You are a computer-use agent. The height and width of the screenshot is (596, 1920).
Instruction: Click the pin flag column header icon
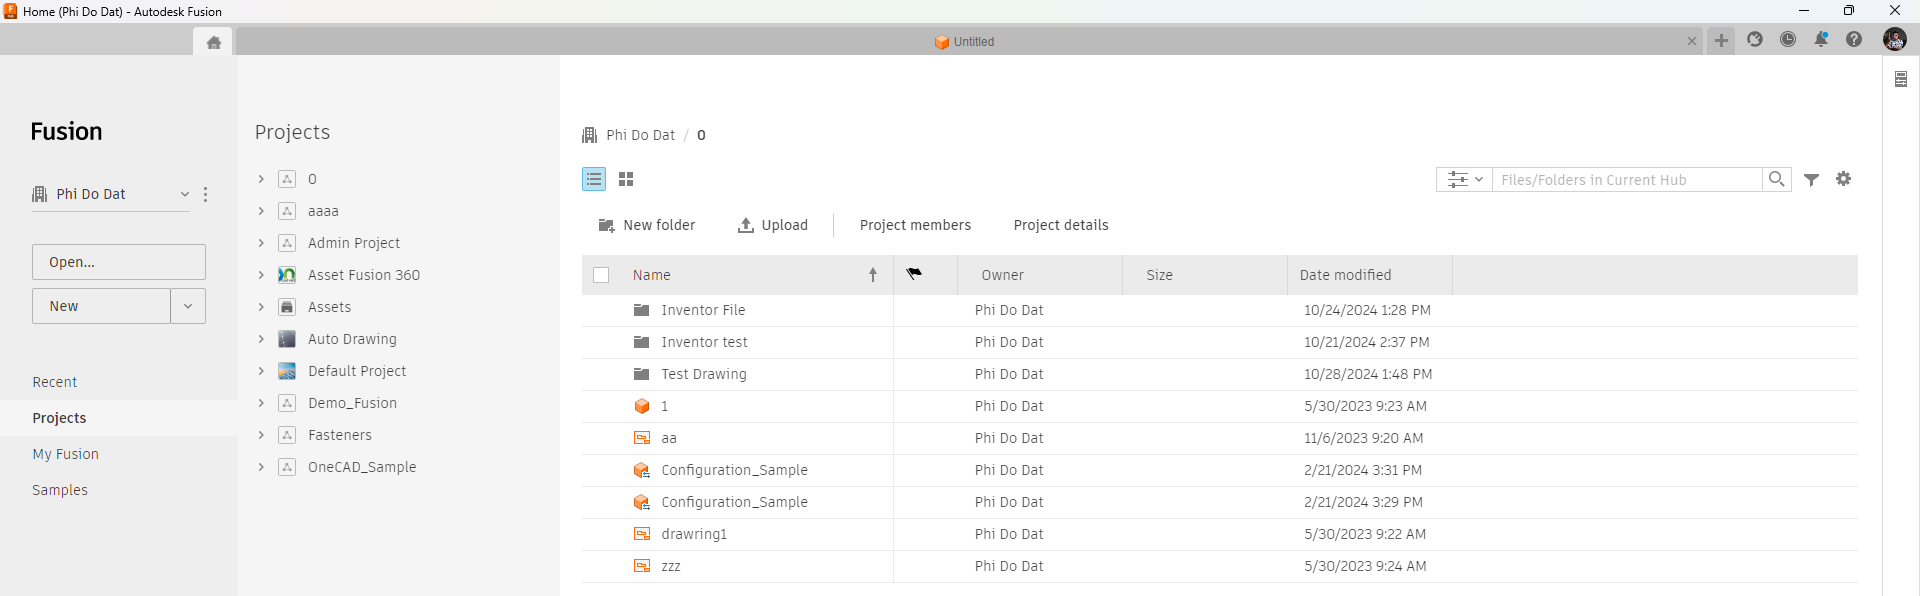pyautogui.click(x=914, y=274)
